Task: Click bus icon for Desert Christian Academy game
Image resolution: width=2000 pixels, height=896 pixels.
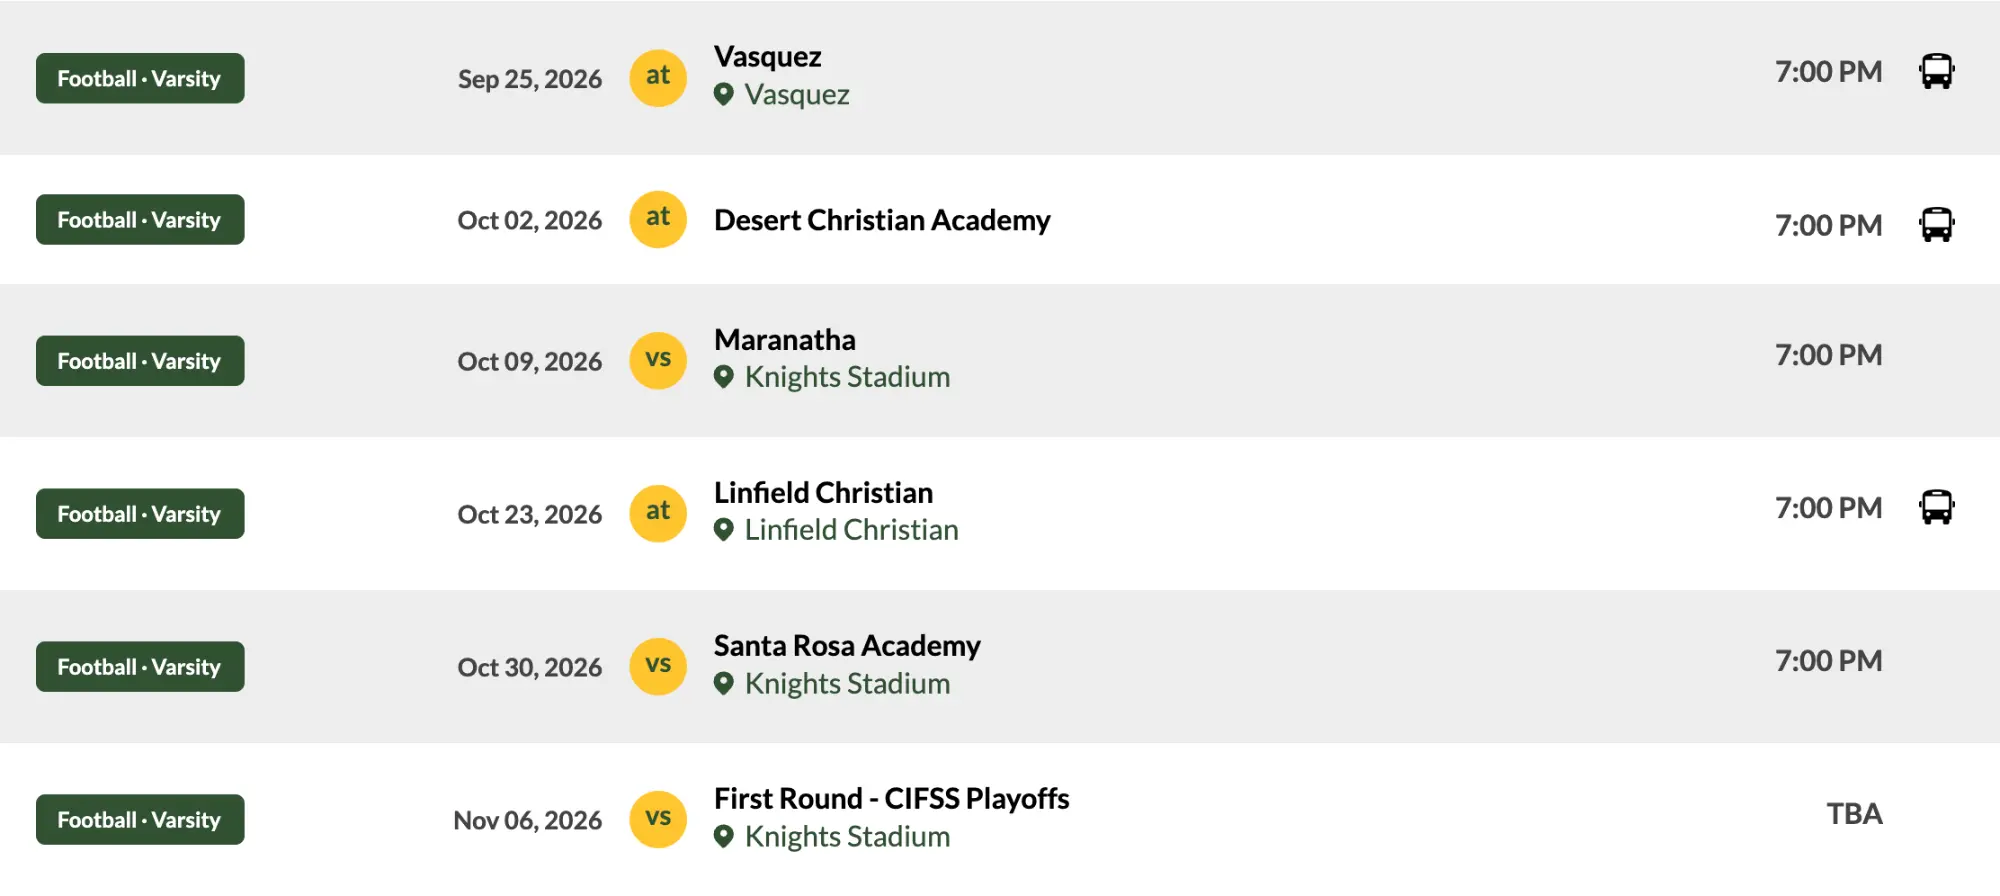Action: click(x=1936, y=225)
